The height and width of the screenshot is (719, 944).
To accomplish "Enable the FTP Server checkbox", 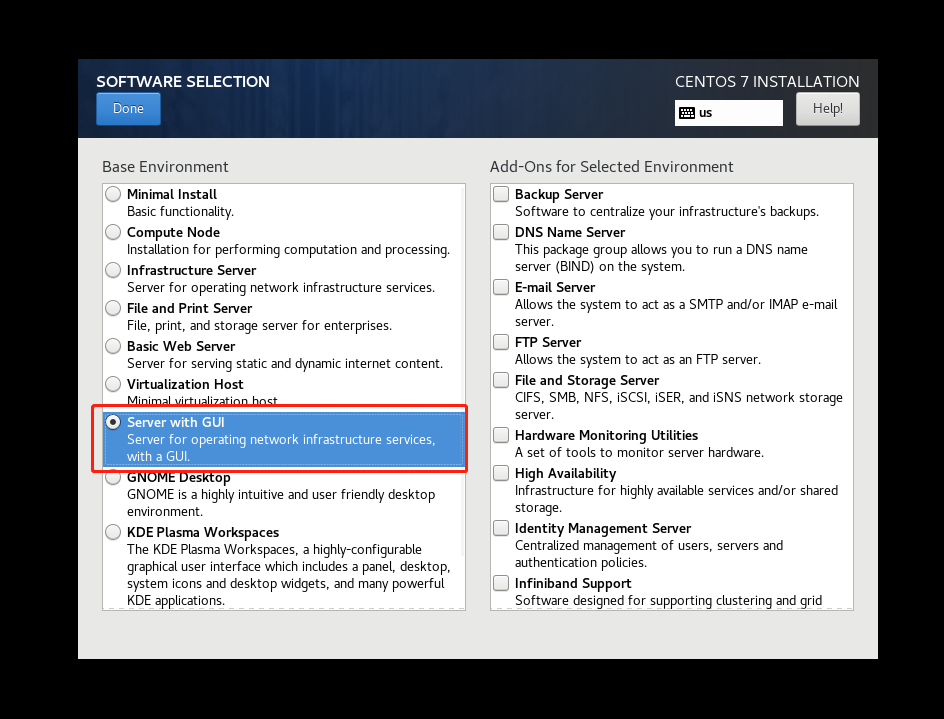I will 501,341.
